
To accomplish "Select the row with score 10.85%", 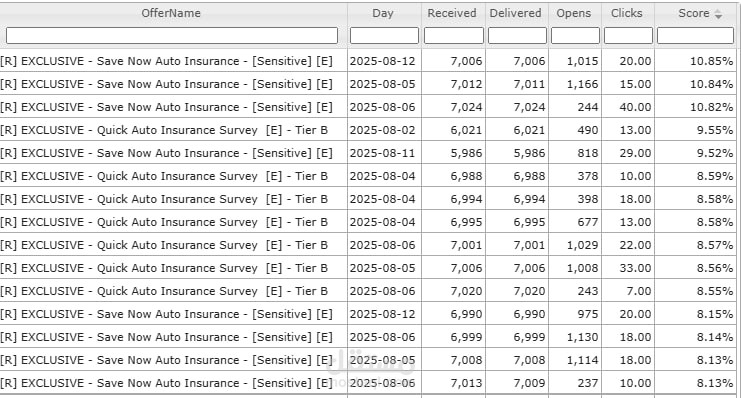I will (368, 61).
